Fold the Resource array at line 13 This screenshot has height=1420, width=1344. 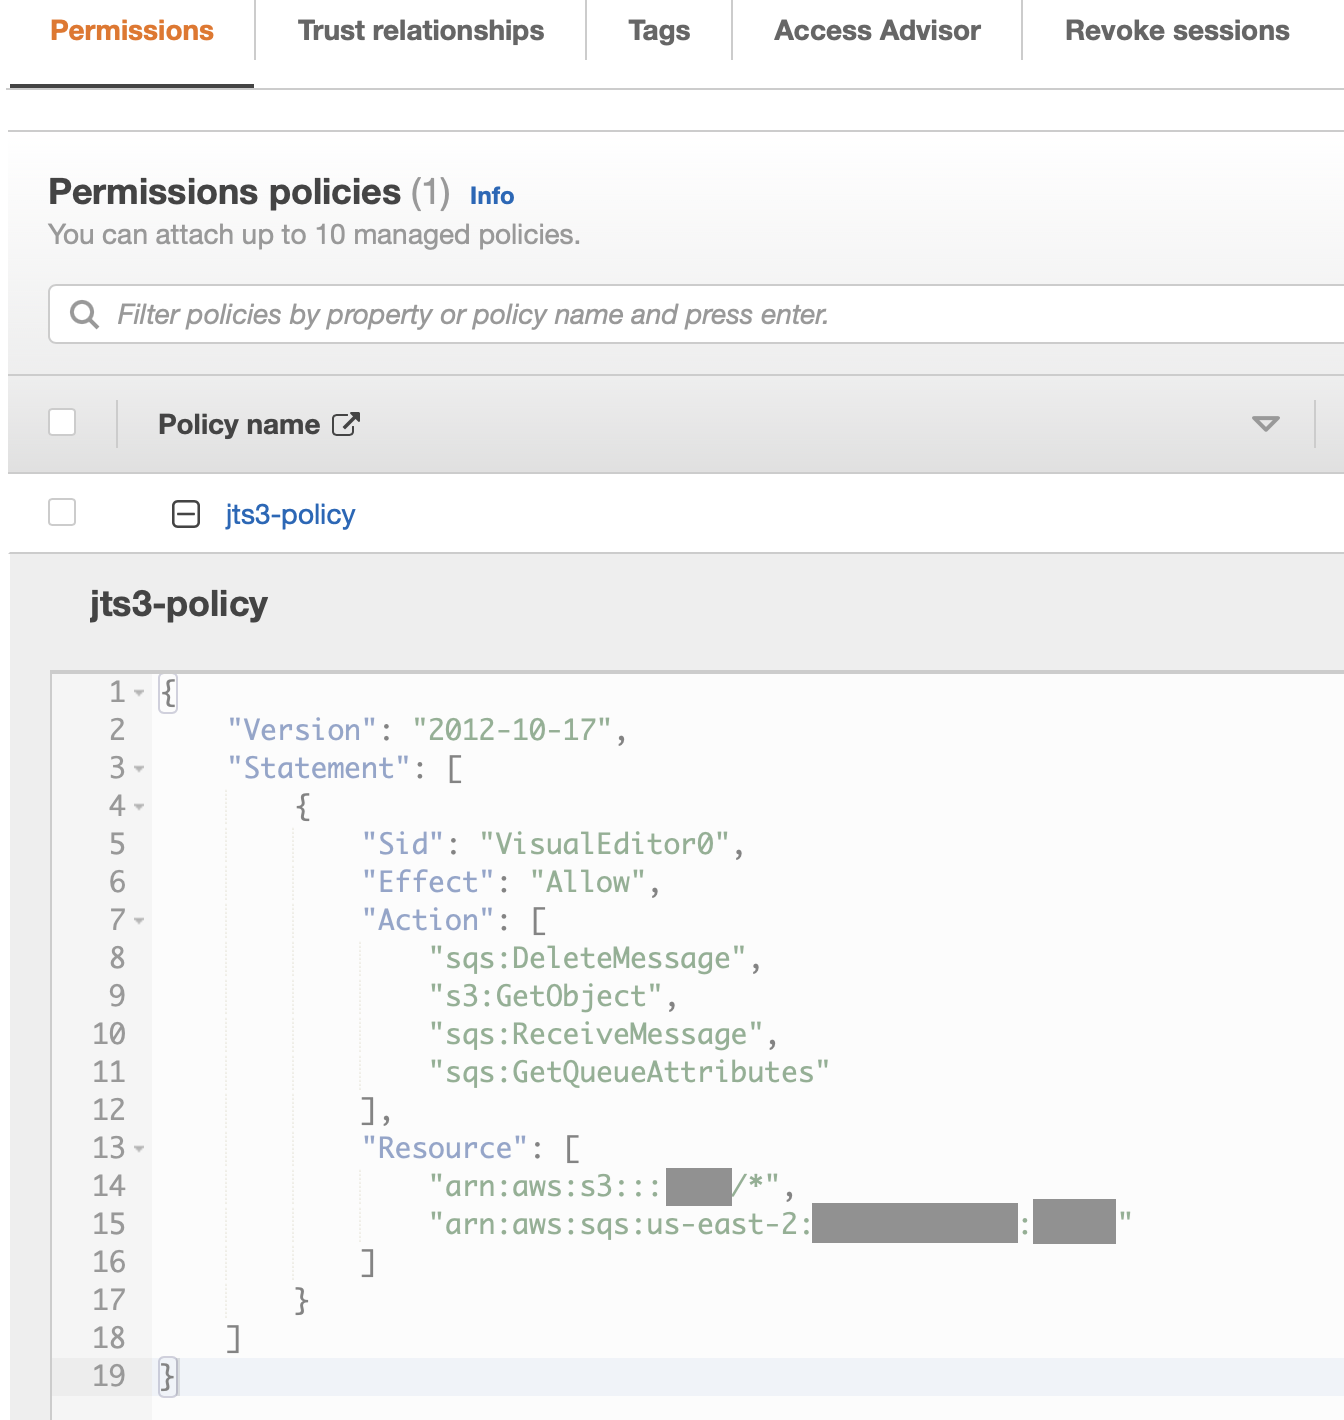click(139, 1148)
